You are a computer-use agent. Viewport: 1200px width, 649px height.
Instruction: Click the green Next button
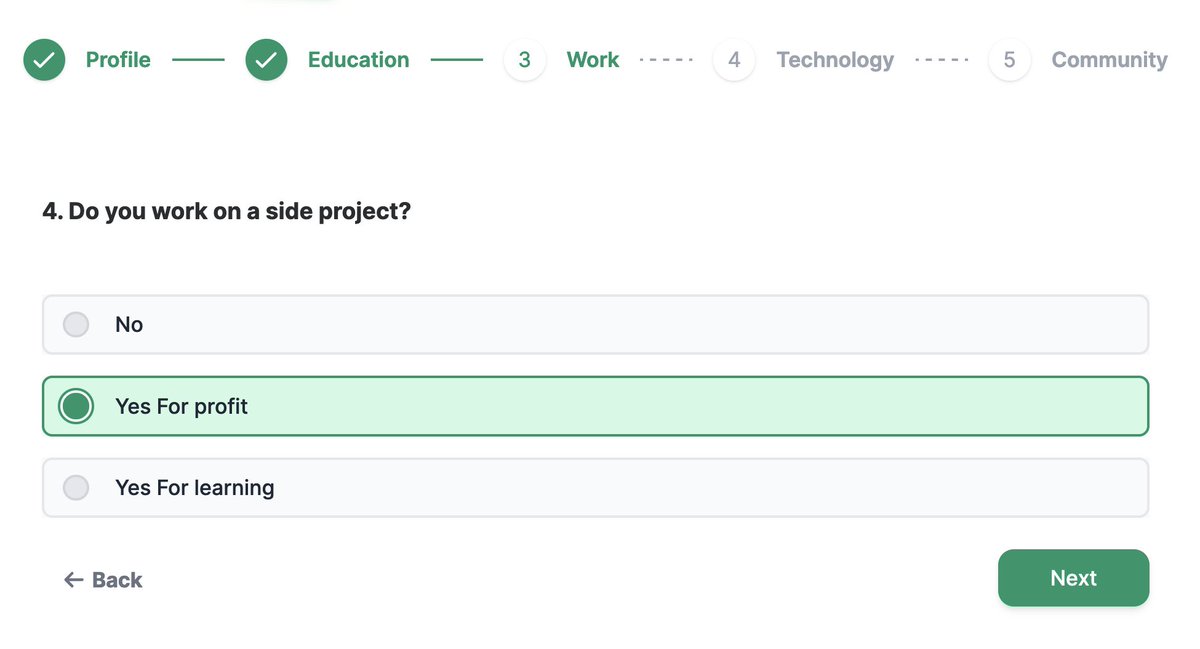click(1073, 578)
